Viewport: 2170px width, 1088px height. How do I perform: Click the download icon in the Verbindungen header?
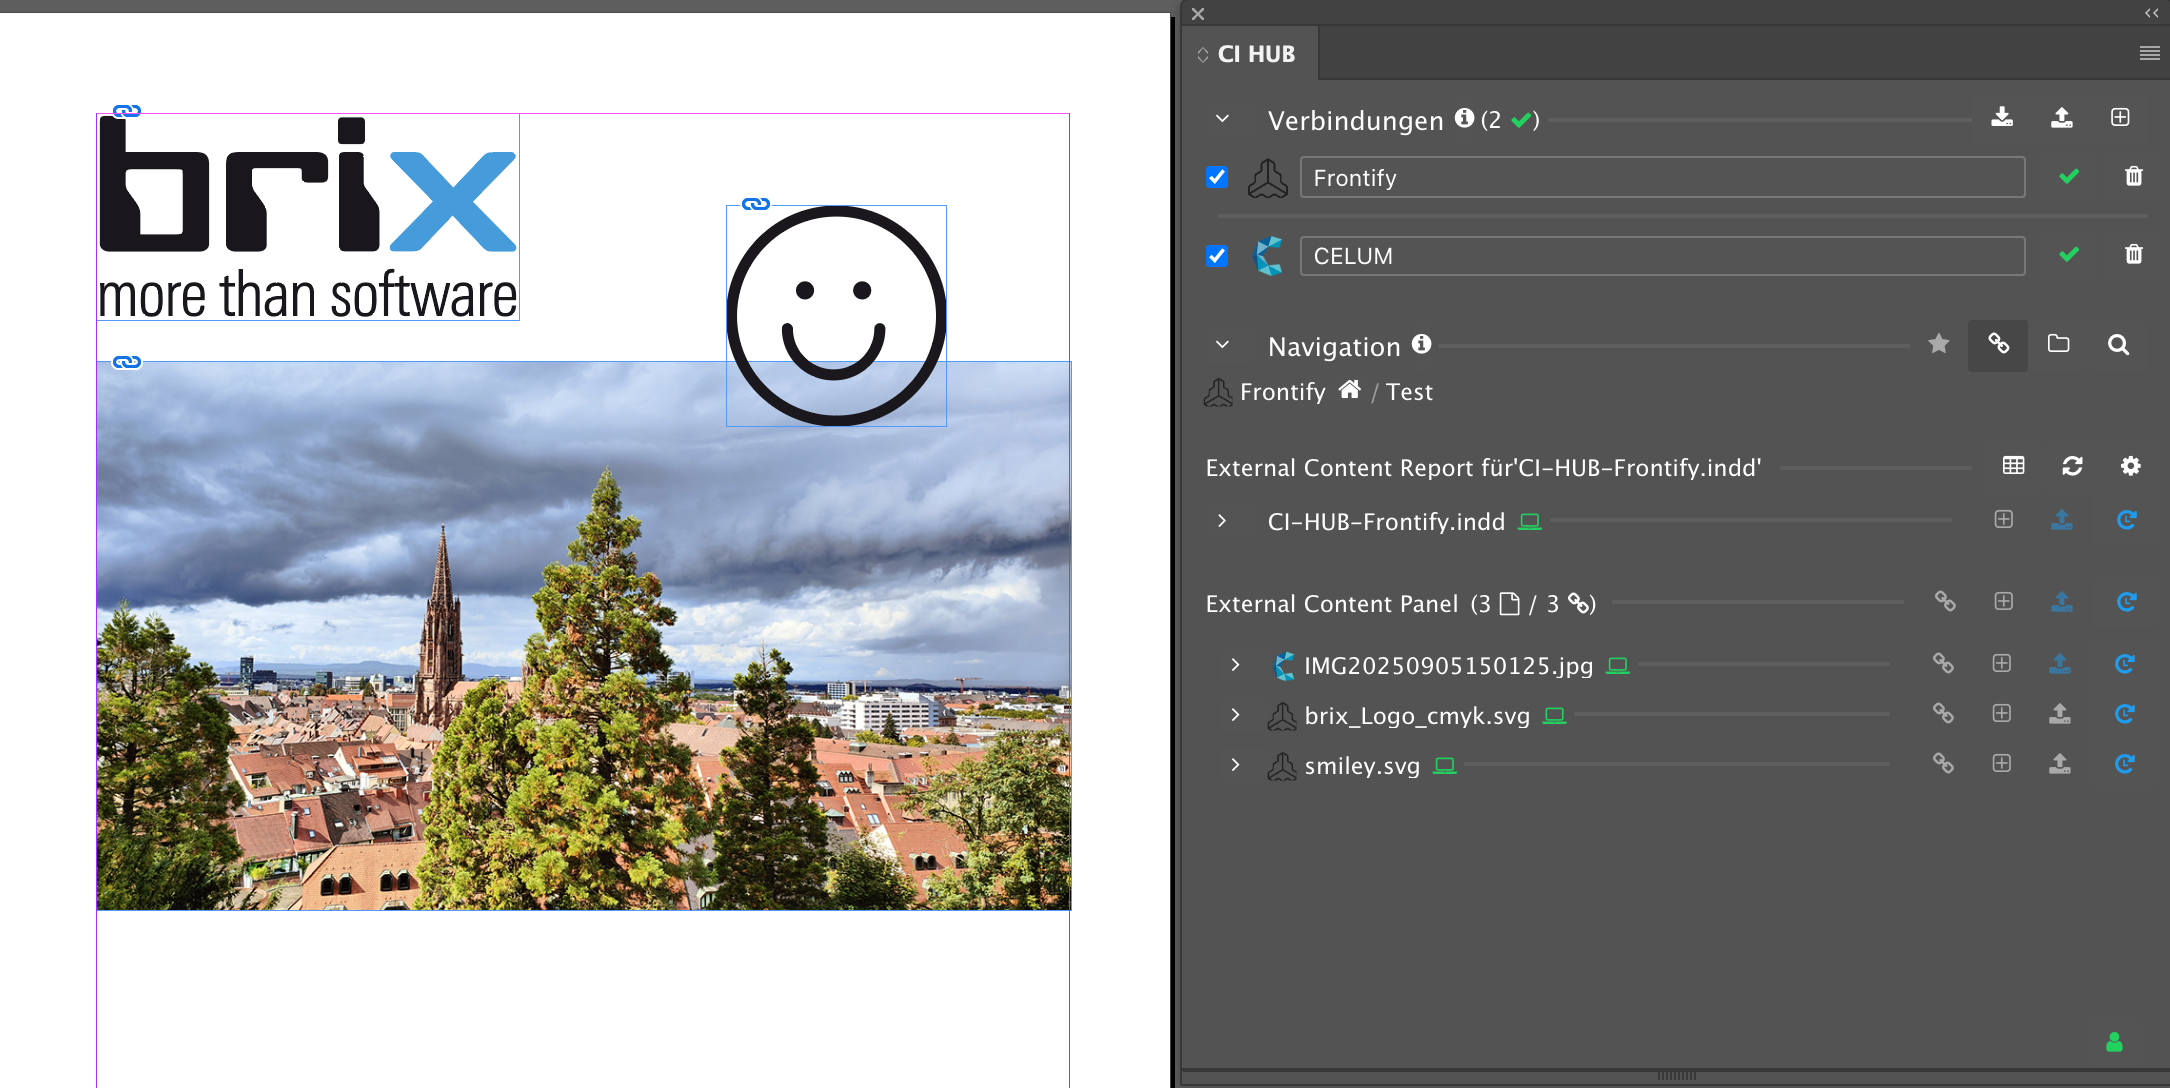click(x=2002, y=117)
